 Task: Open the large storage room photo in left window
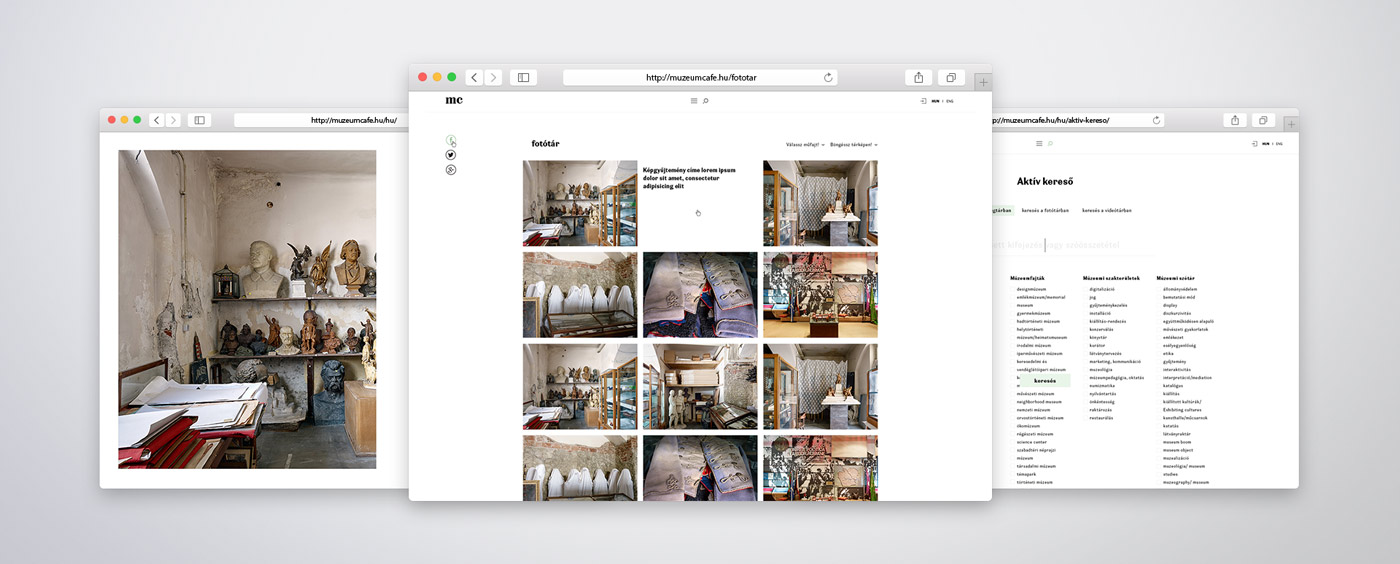coord(247,309)
